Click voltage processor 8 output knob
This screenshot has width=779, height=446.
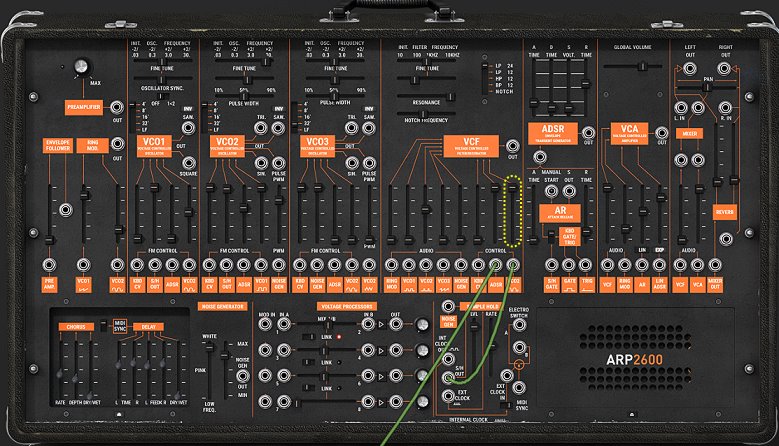[422, 401]
